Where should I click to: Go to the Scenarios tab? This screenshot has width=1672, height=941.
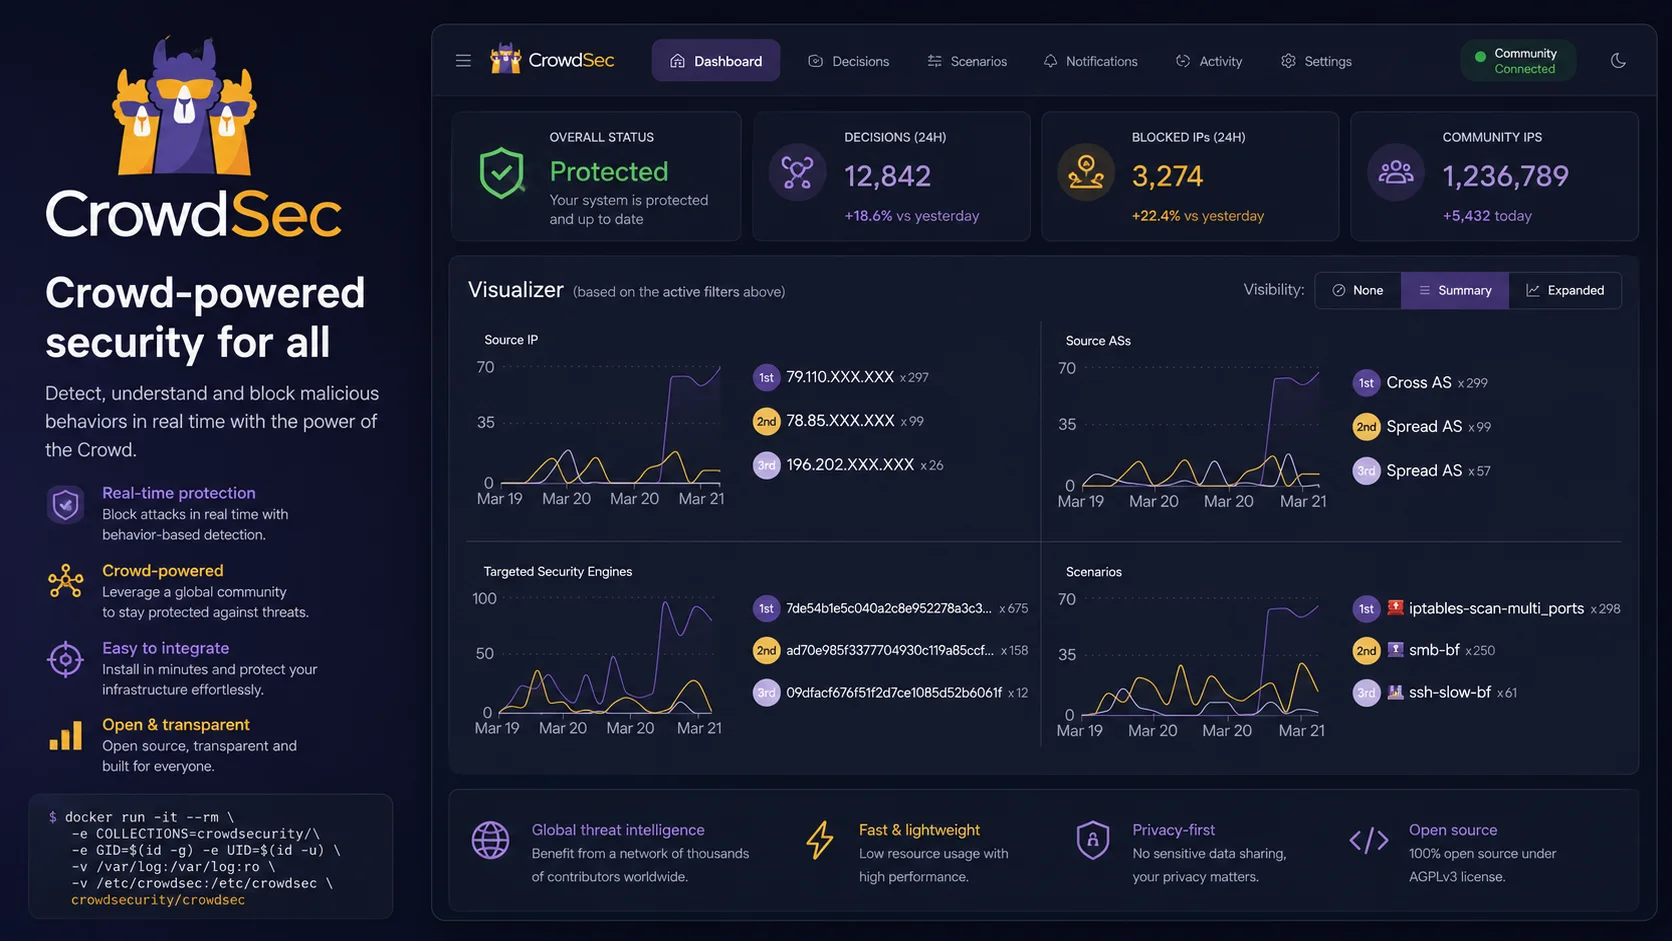click(967, 61)
